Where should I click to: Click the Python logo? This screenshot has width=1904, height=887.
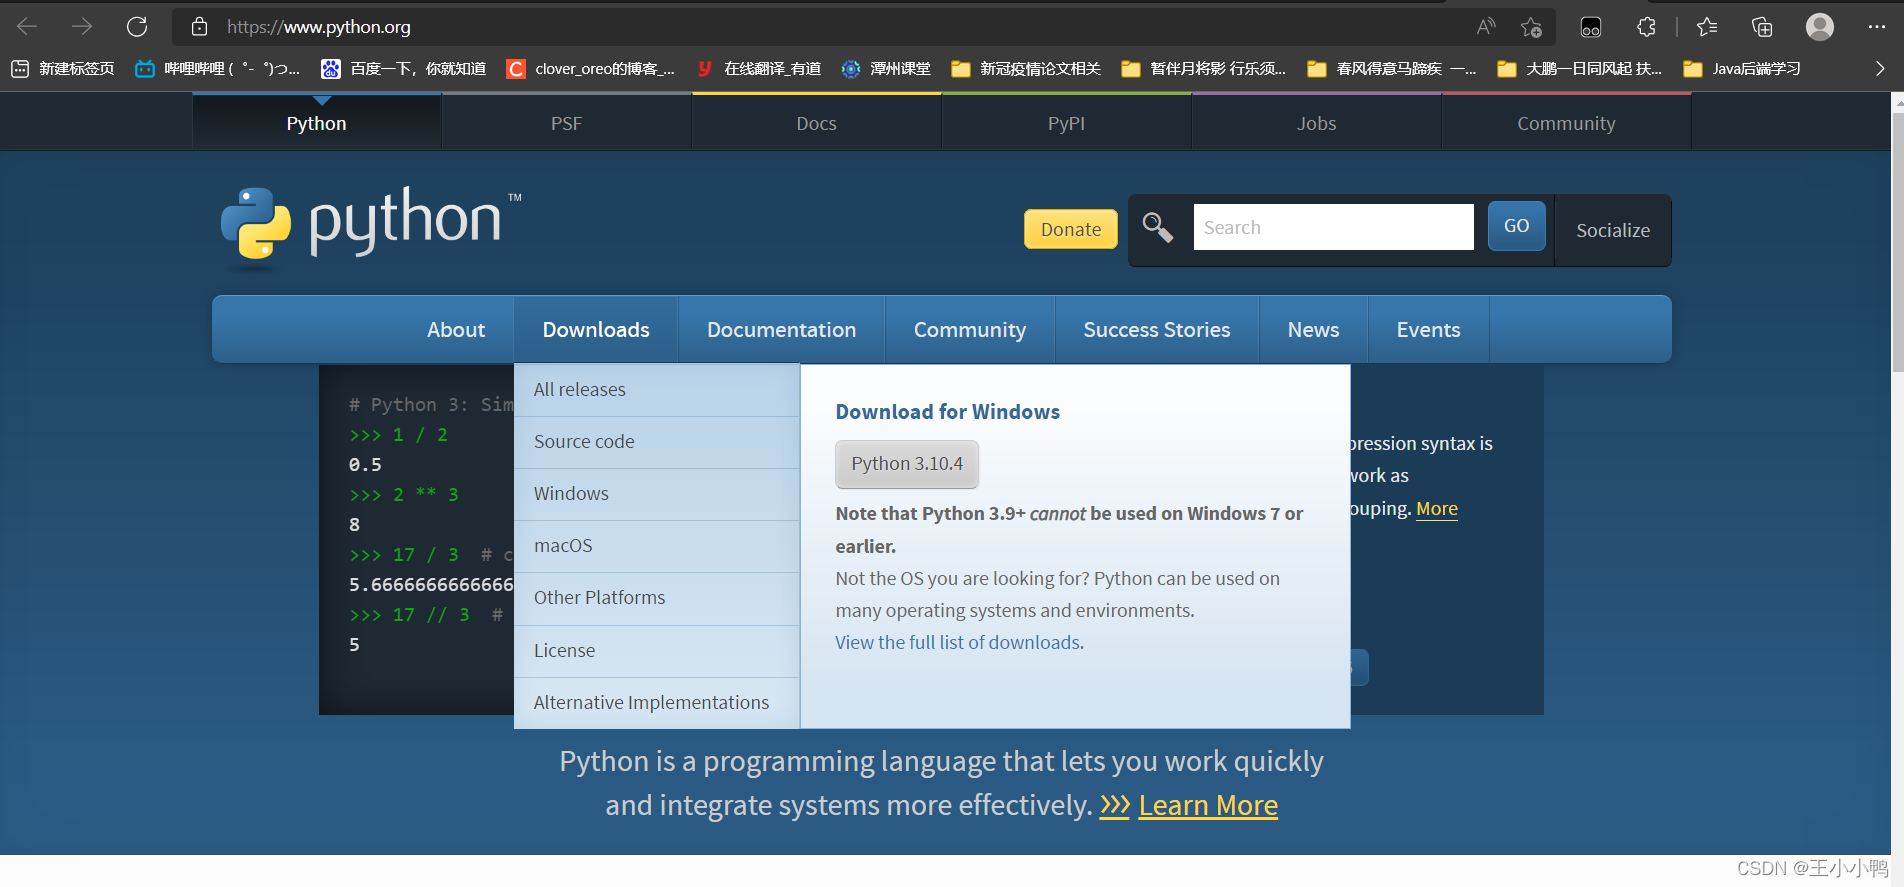tap(371, 229)
